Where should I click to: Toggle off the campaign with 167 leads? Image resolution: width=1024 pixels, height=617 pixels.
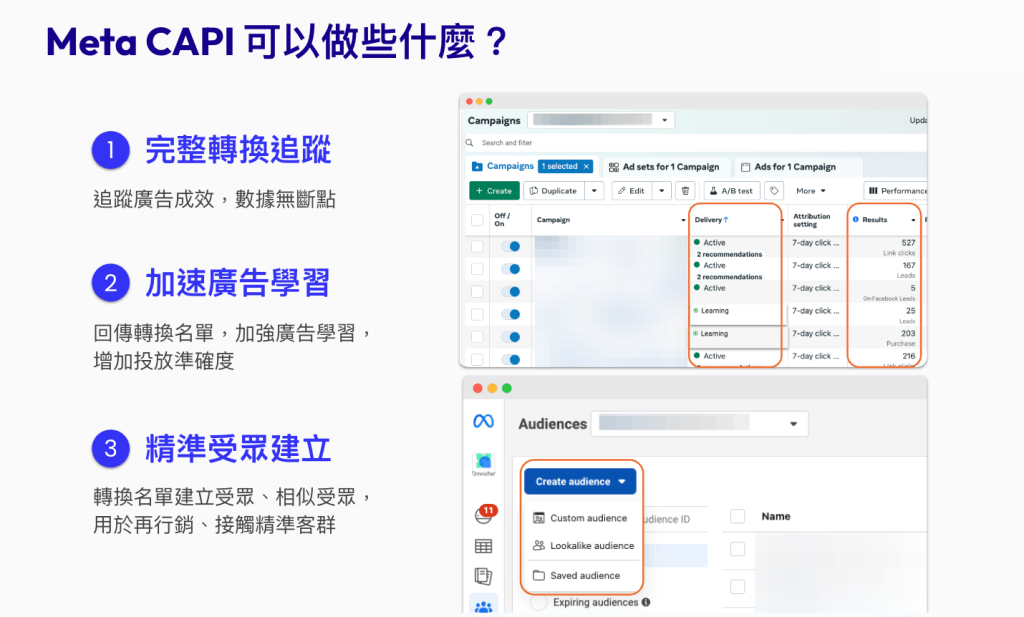pos(511,269)
